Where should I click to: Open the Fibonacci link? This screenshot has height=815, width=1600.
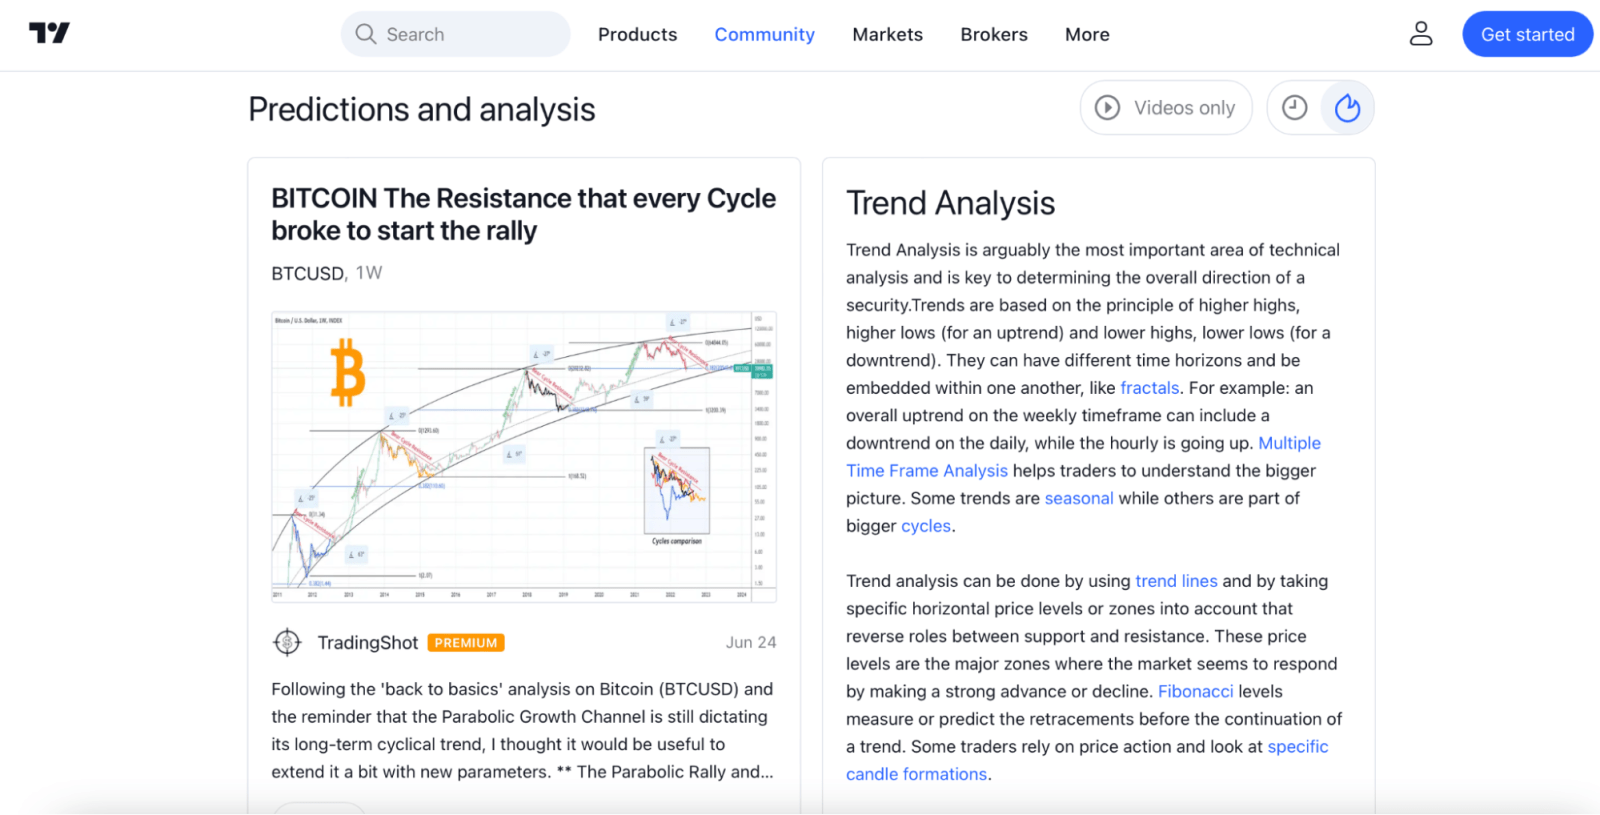(x=1195, y=691)
